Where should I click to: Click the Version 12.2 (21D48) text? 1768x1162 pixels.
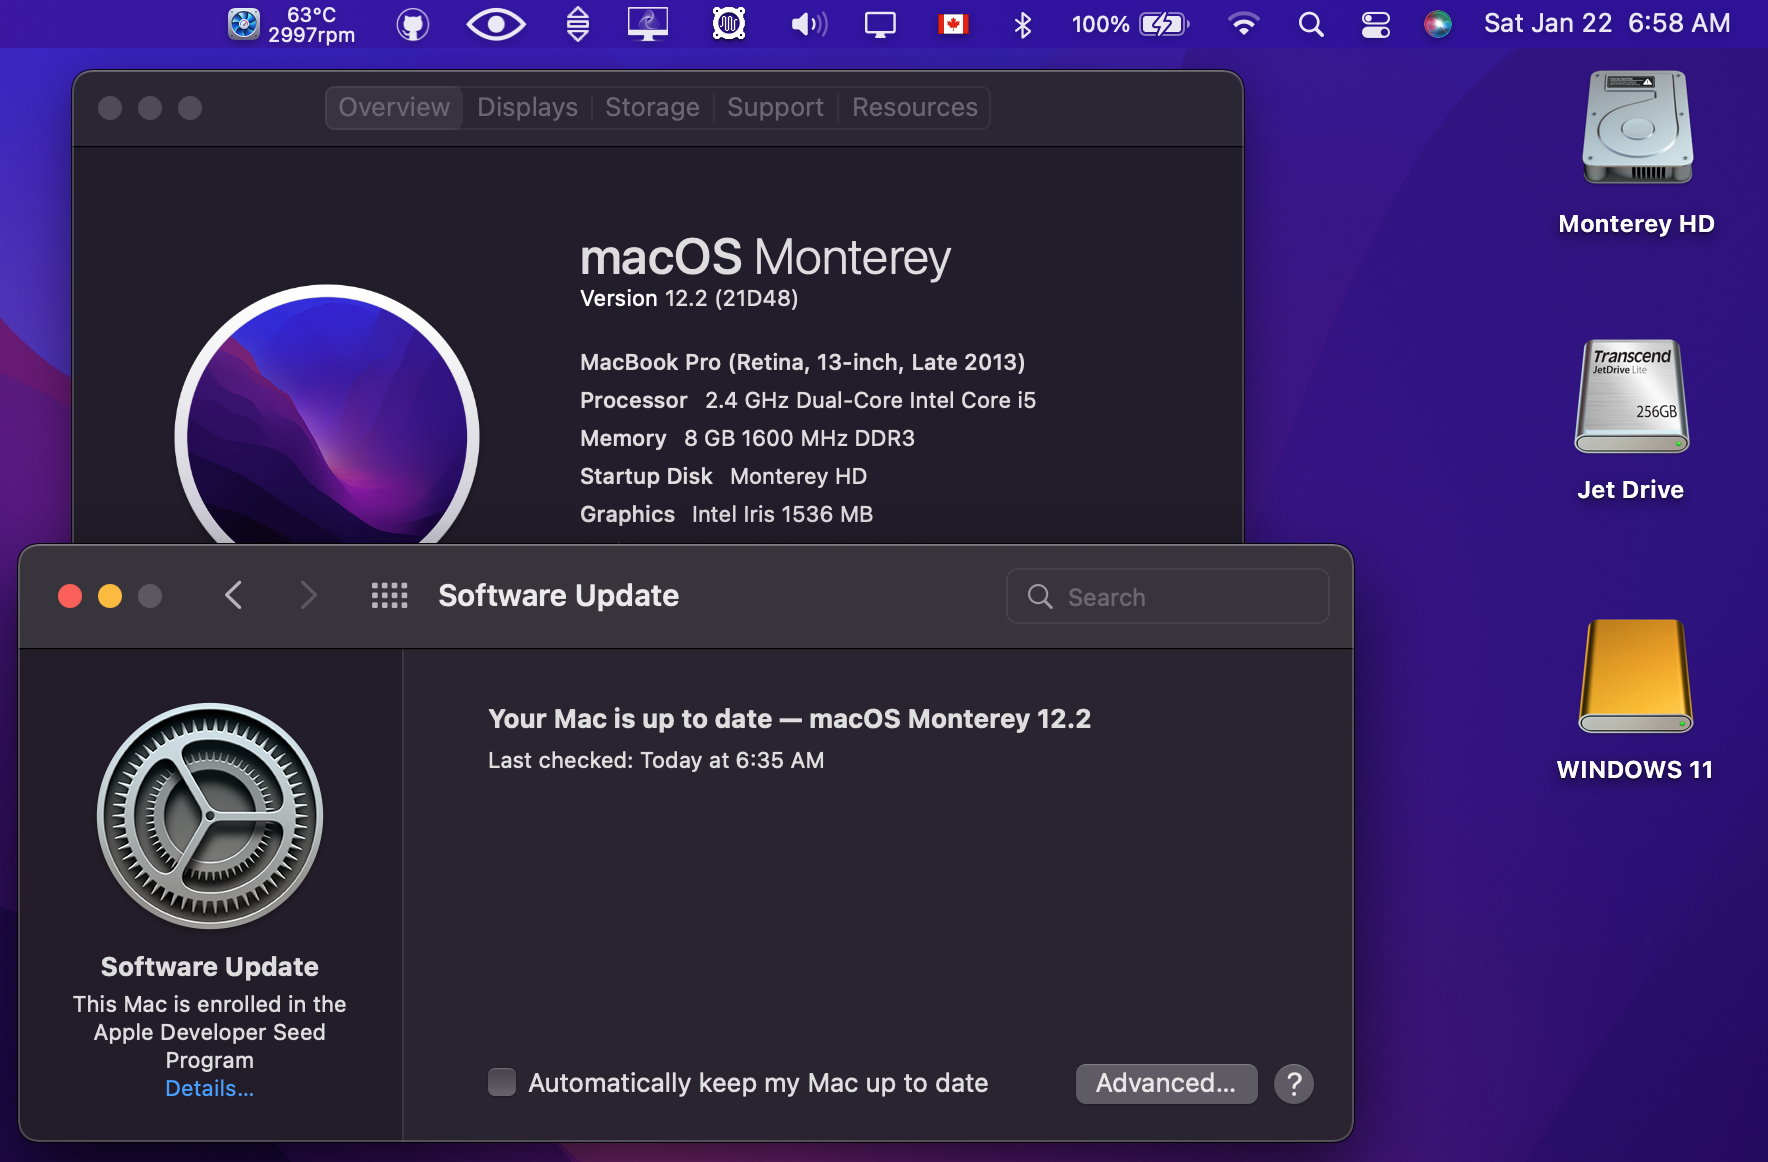689,299
